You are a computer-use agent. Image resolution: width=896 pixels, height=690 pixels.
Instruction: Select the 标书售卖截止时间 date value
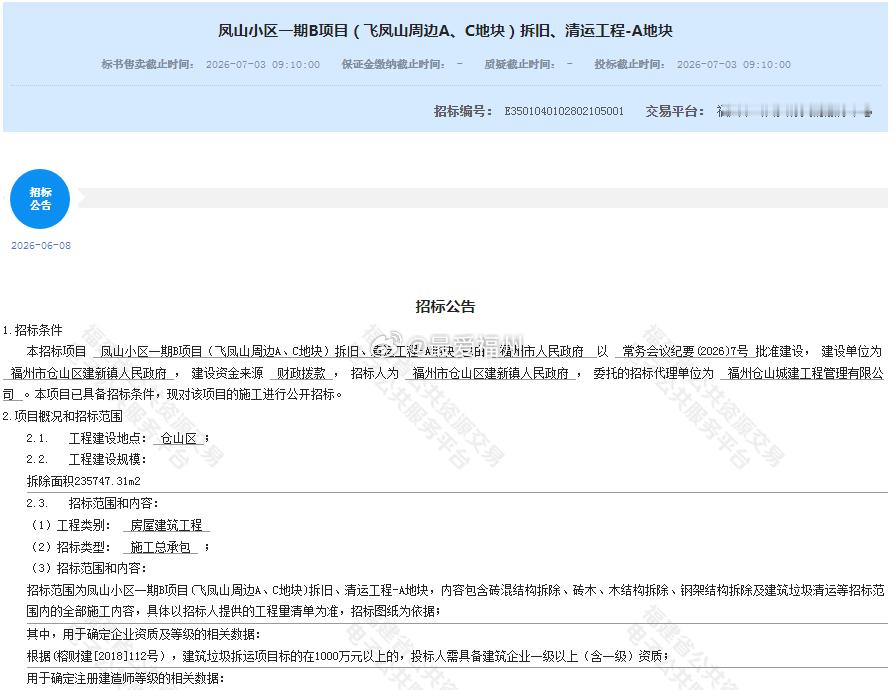263,65
